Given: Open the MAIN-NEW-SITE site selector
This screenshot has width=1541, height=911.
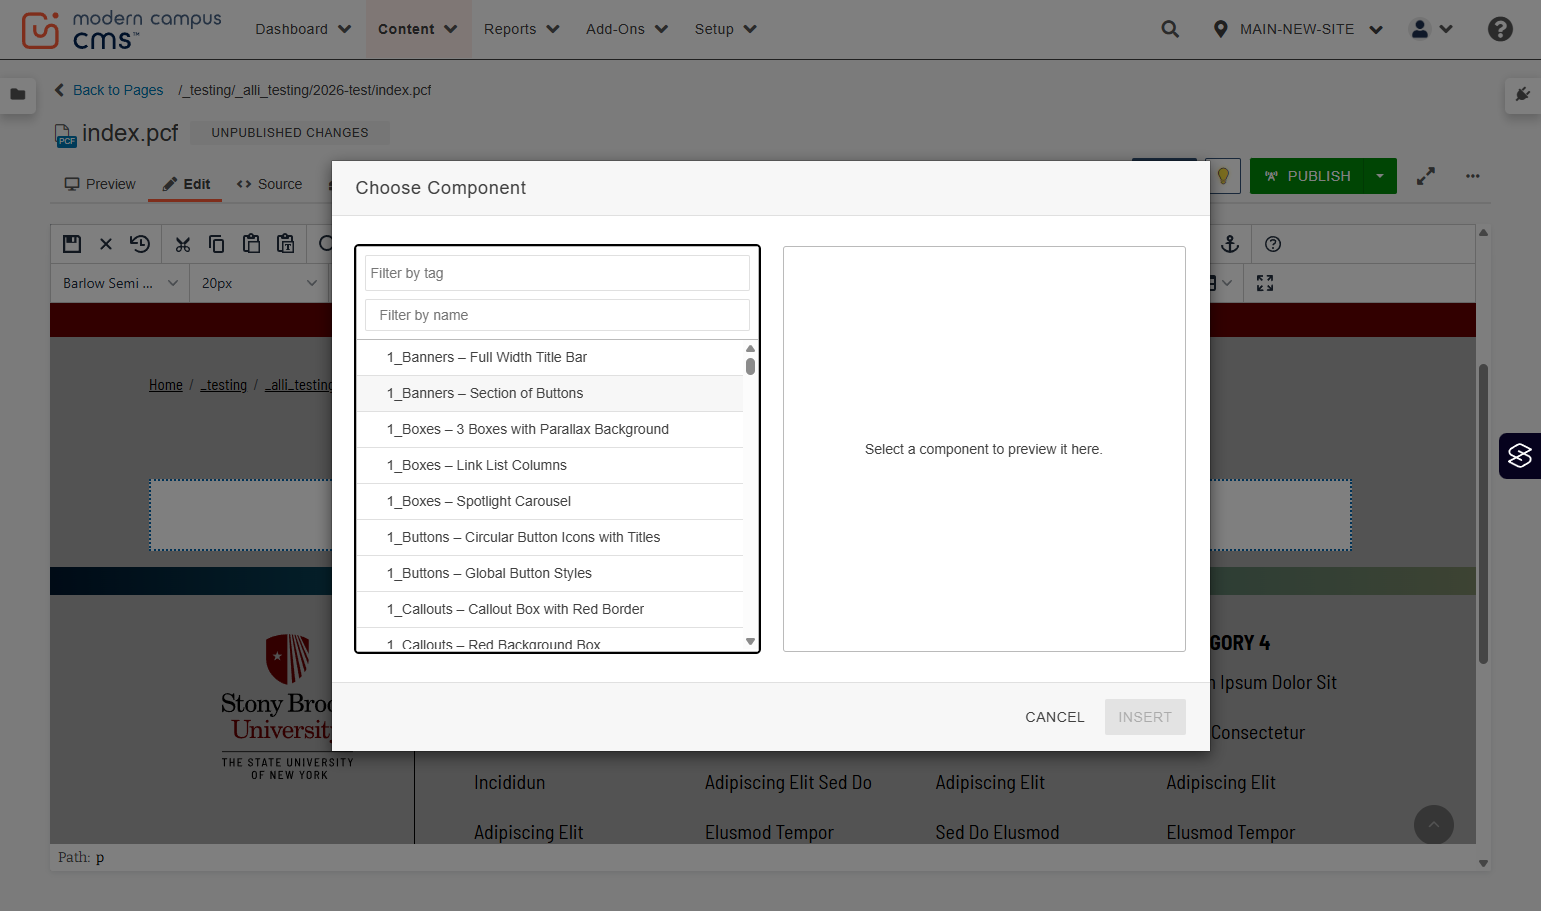Looking at the screenshot, I should pos(1298,29).
